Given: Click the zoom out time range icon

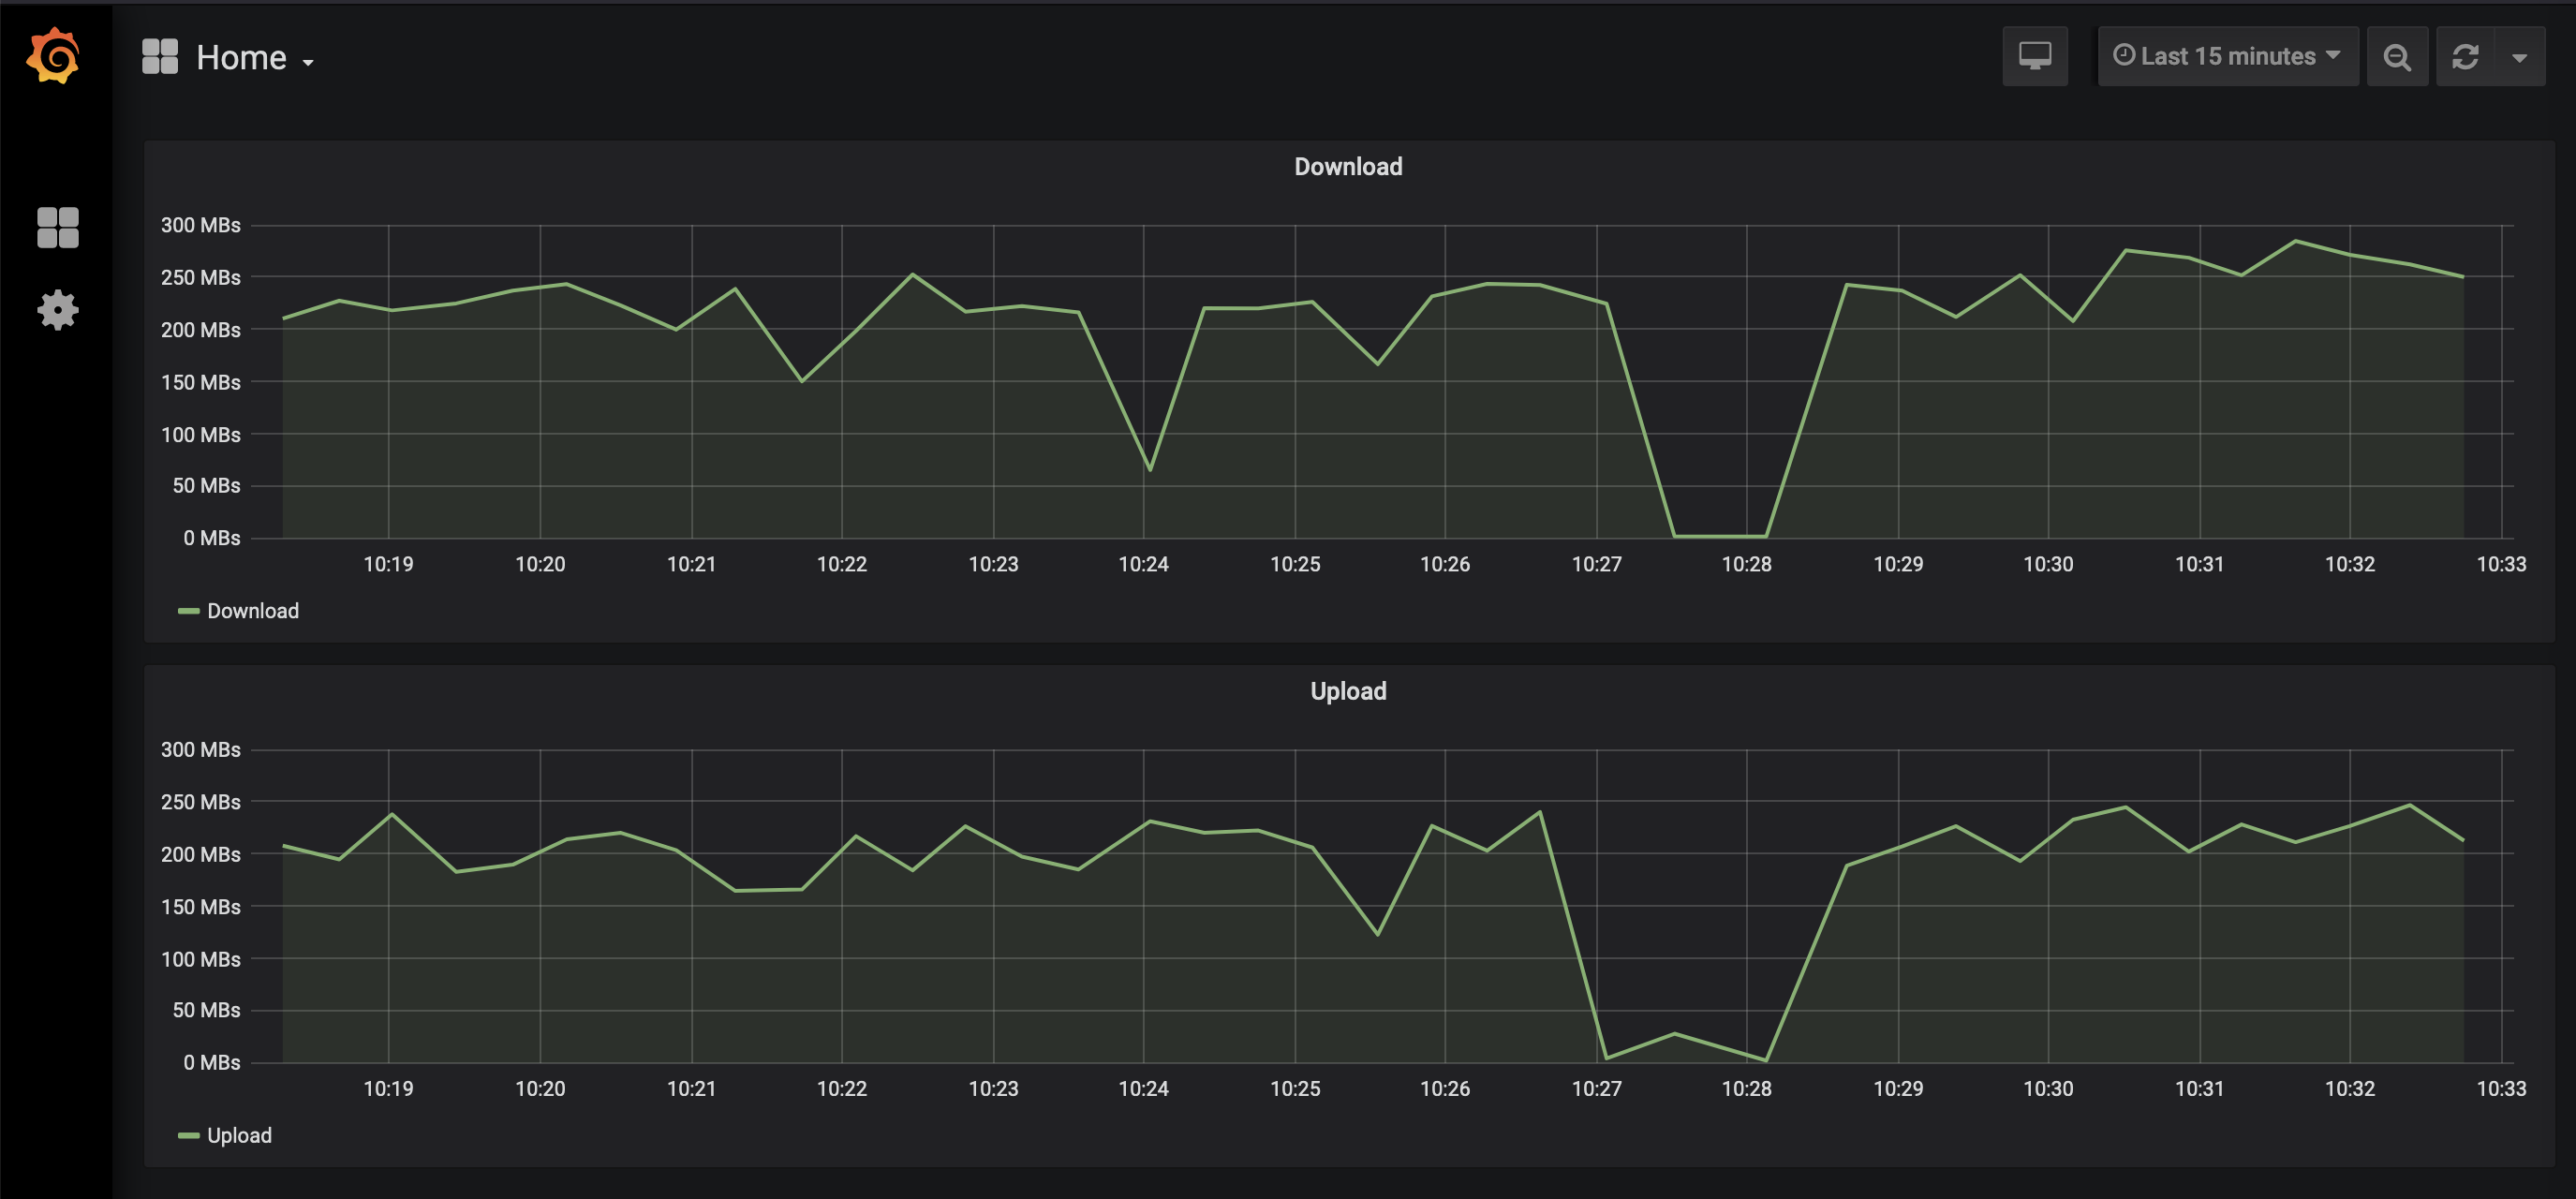Looking at the screenshot, I should tap(2396, 57).
